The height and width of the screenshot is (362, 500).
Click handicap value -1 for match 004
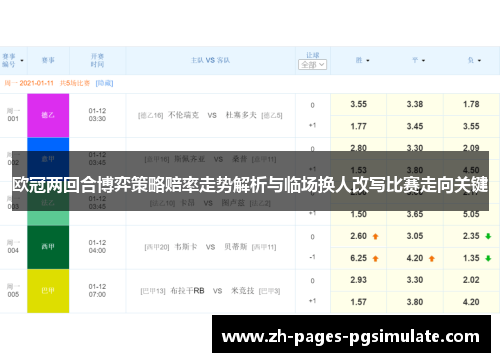point(312,258)
